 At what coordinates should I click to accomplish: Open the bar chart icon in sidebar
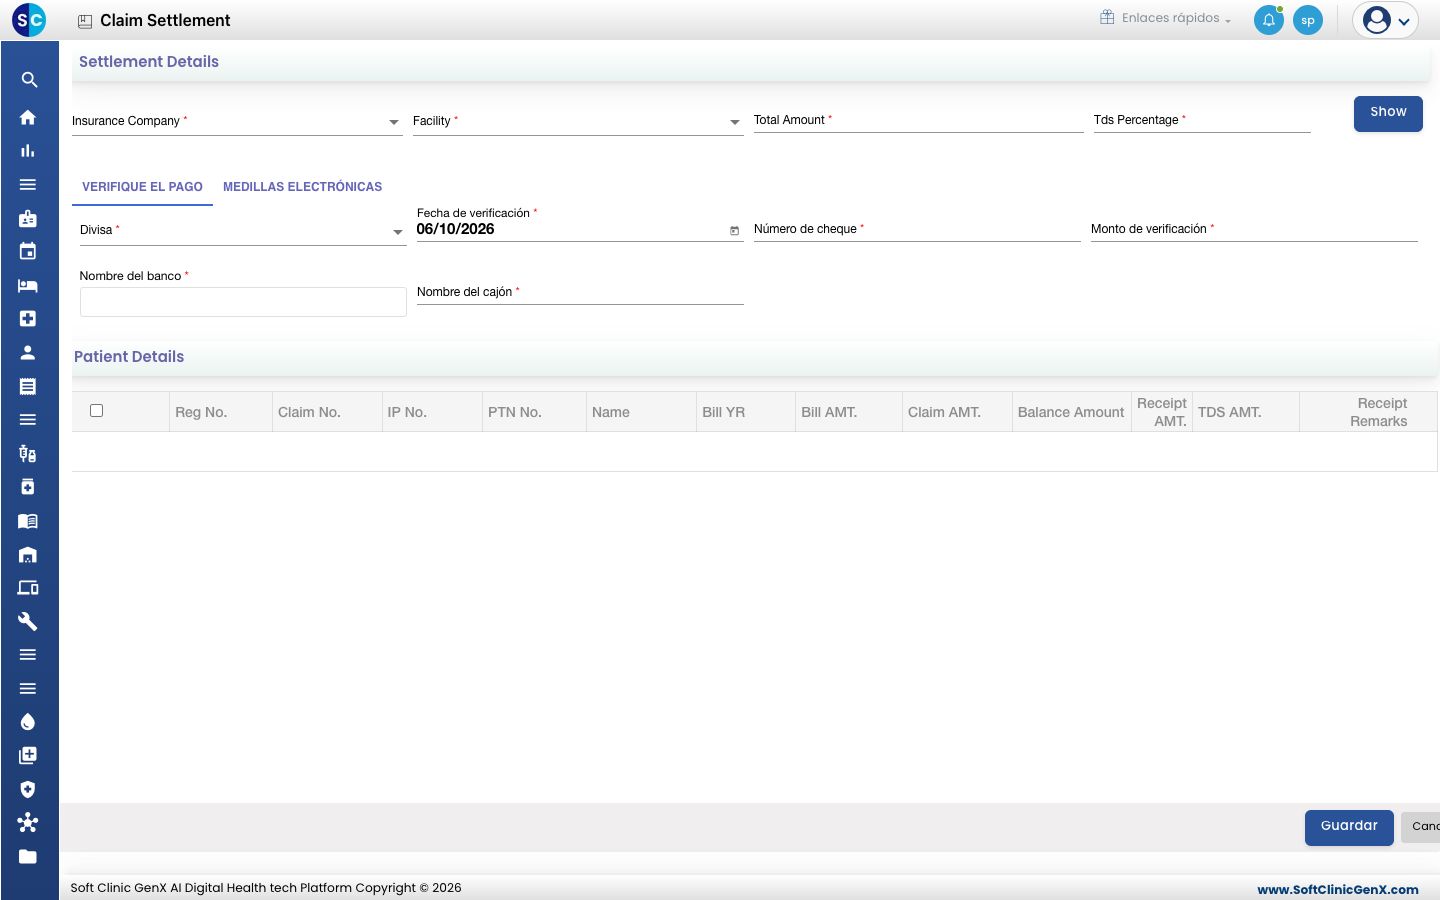[x=28, y=151]
